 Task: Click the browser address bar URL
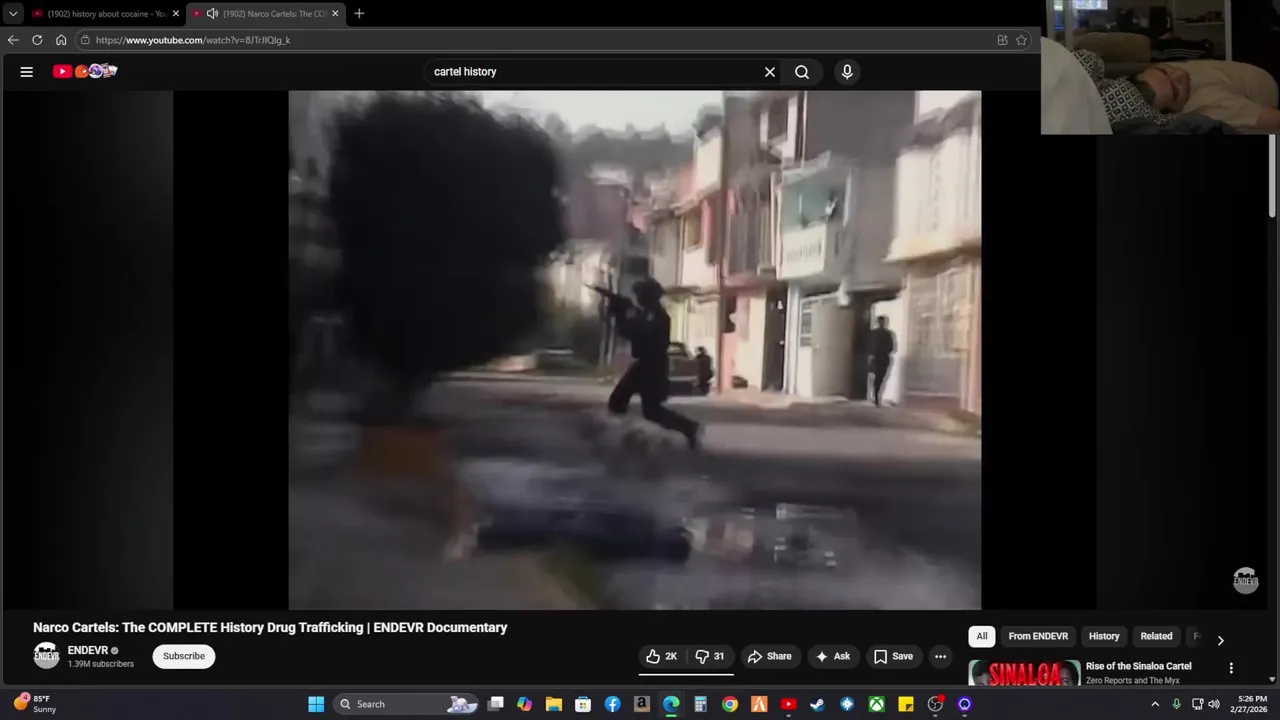pyautogui.click(x=193, y=40)
